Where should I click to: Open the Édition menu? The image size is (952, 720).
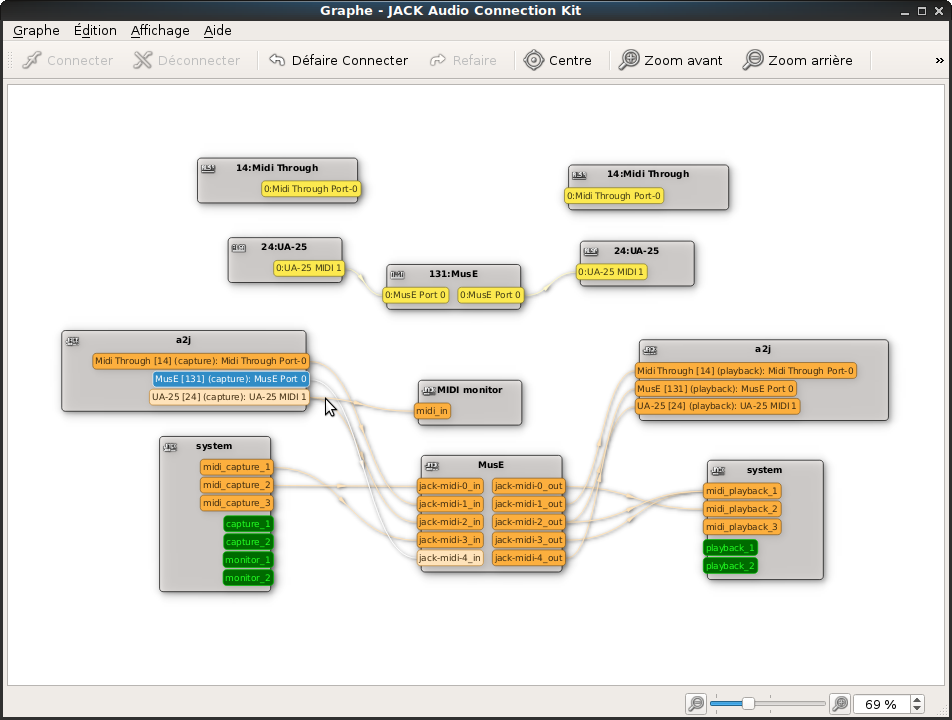95,30
